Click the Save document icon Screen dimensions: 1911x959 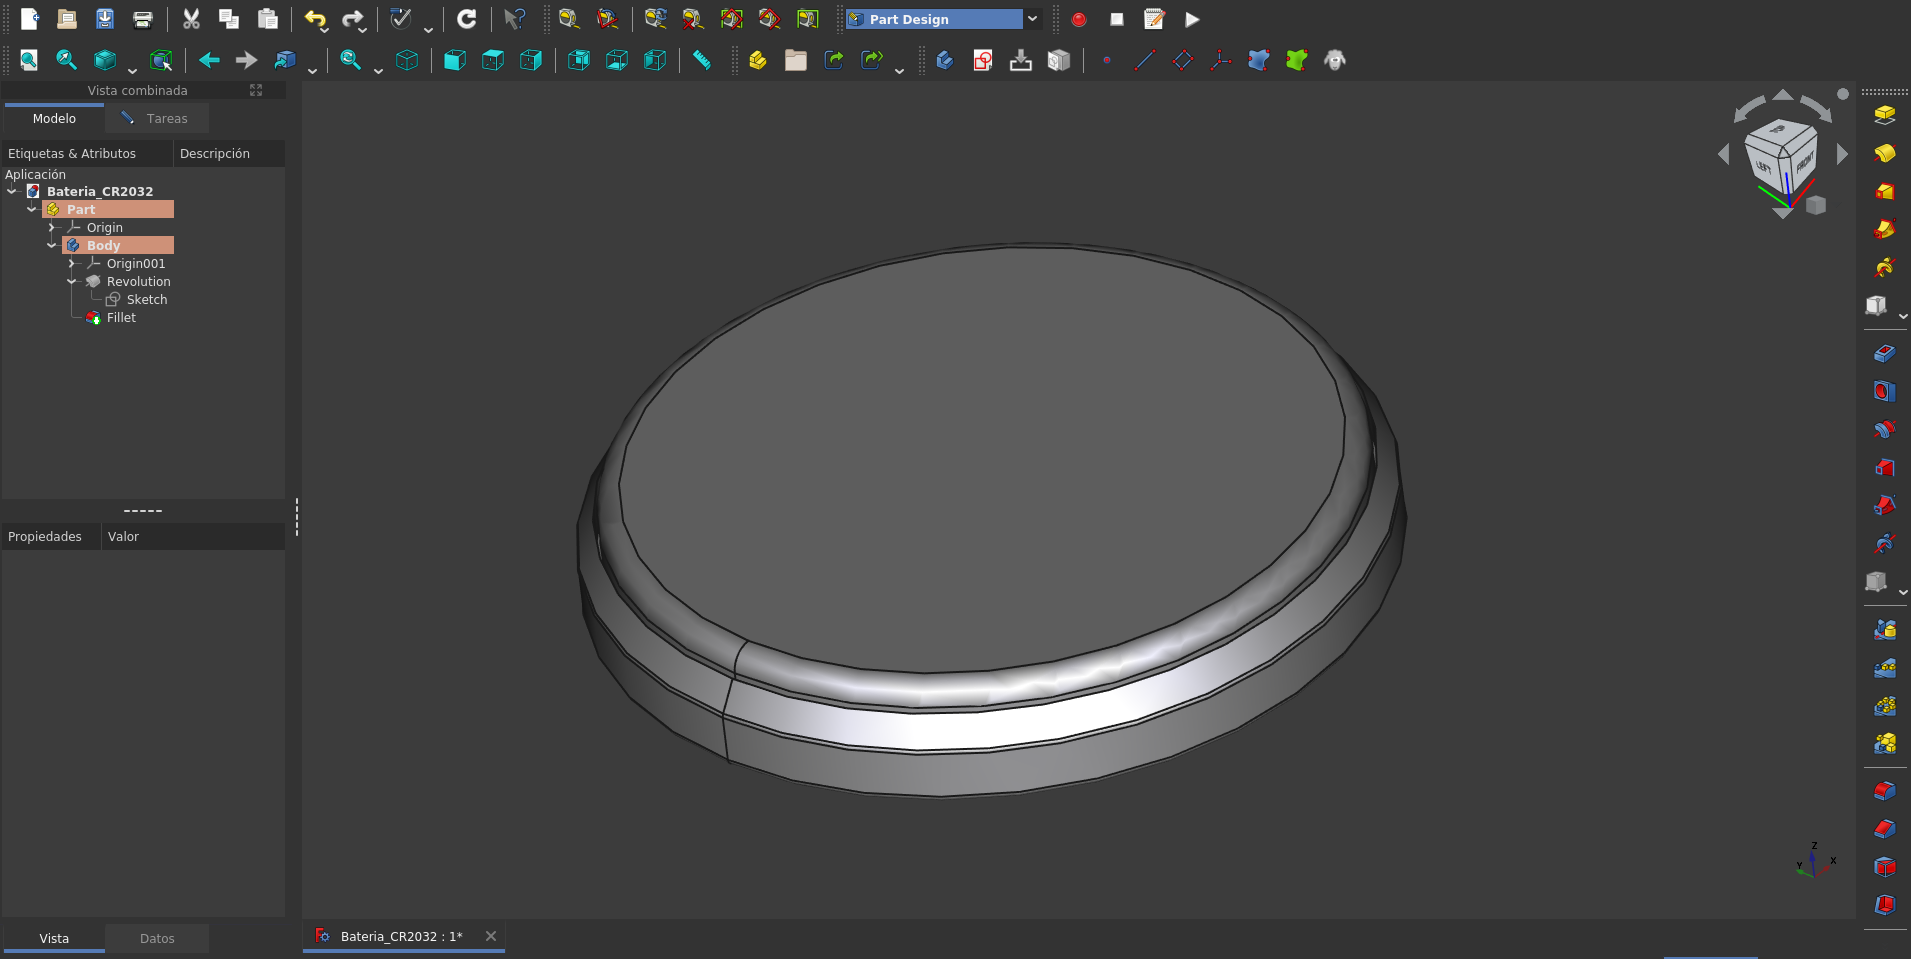pyautogui.click(x=105, y=19)
